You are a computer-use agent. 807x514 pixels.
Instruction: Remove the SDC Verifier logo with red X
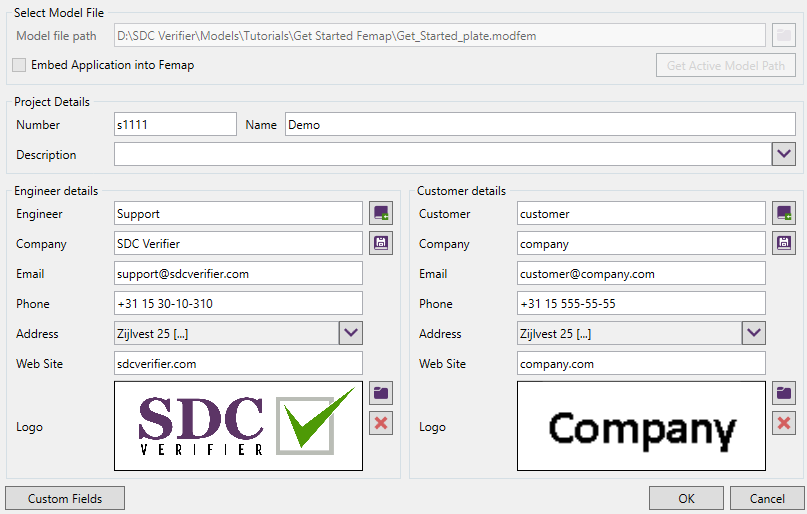(x=381, y=423)
